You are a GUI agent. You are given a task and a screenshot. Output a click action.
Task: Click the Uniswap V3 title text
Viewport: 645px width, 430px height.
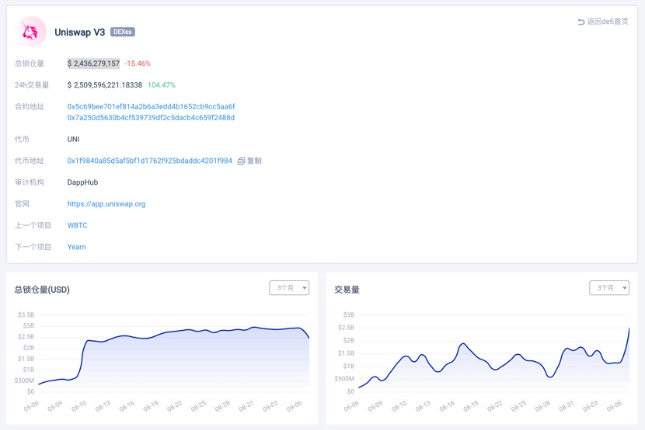click(80, 32)
